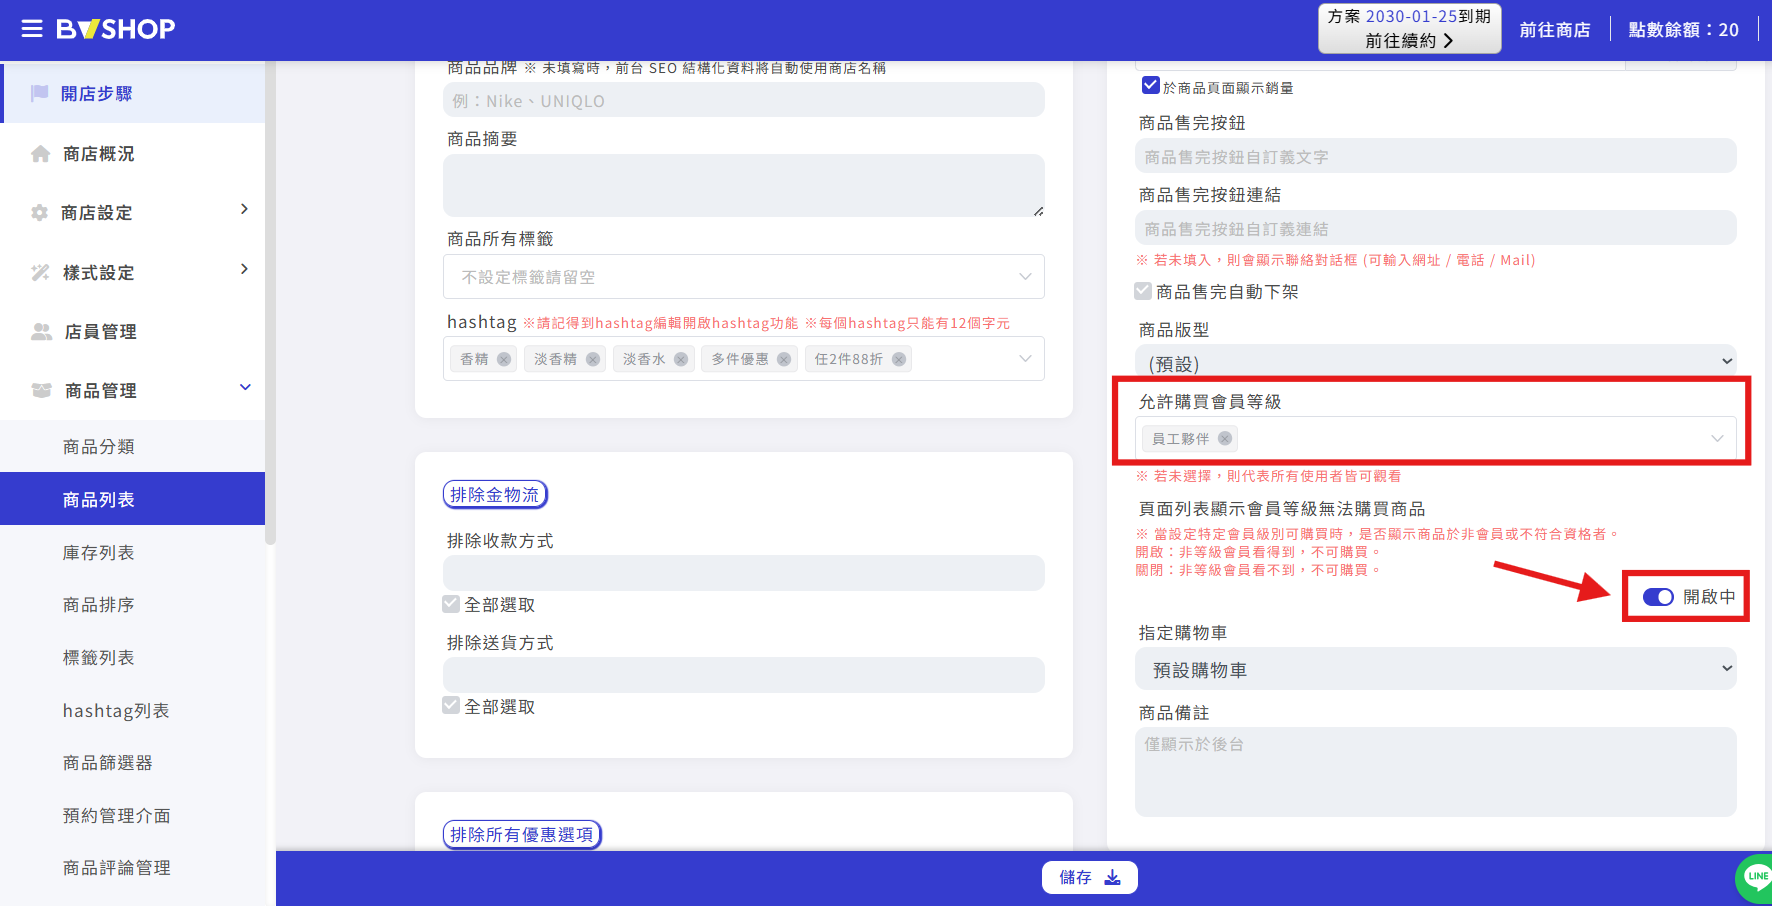Click the gear icon beside 商店設定
This screenshot has height=906, width=1772.
pos(40,213)
